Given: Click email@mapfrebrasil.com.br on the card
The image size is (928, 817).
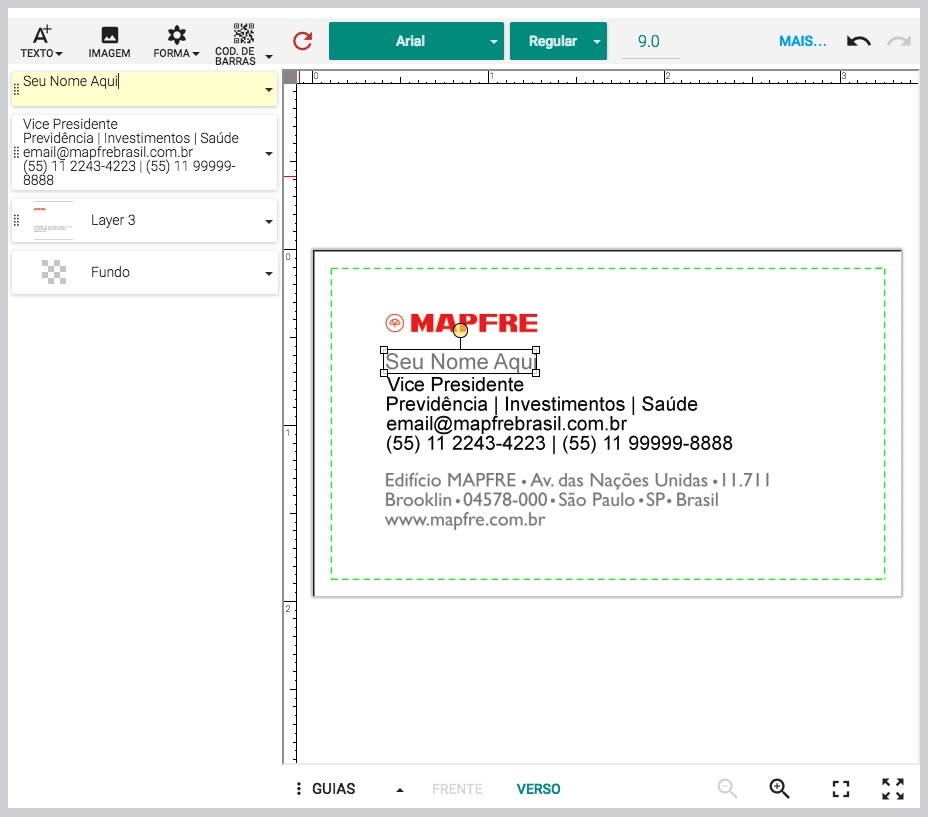Looking at the screenshot, I should click(x=506, y=424).
